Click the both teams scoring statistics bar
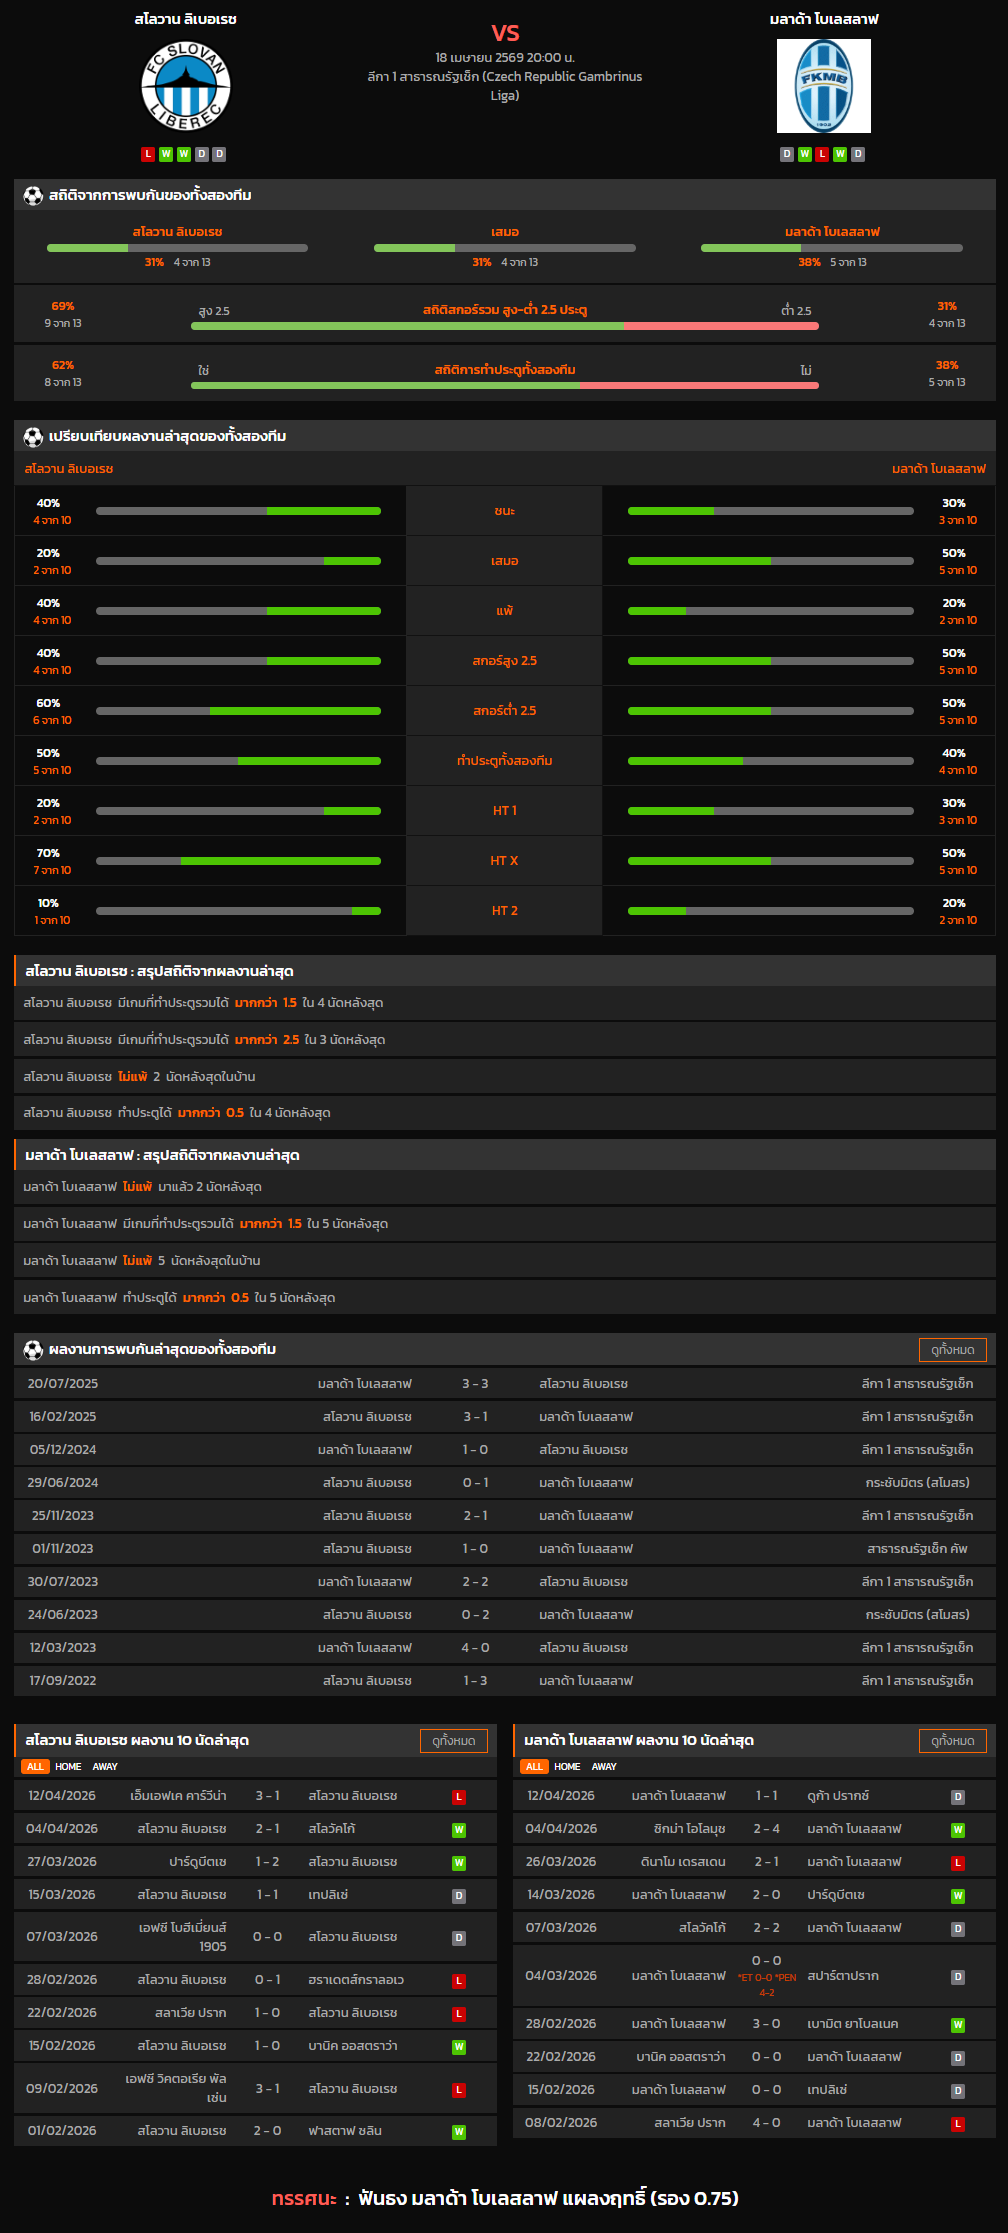Screen dimensions: 1008x2233 [x=505, y=385]
